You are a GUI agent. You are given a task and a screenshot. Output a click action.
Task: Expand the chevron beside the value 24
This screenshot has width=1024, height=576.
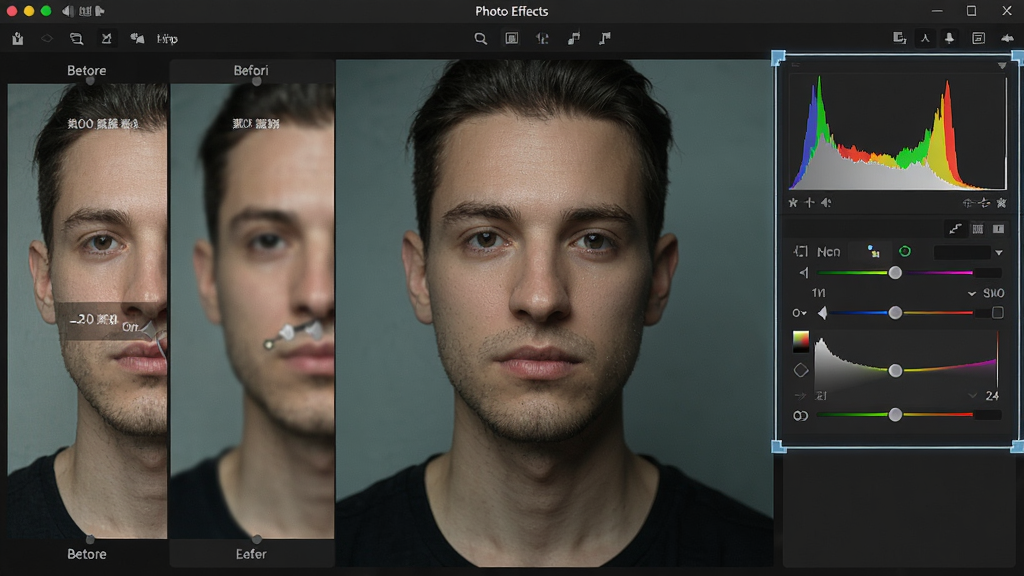coord(972,396)
